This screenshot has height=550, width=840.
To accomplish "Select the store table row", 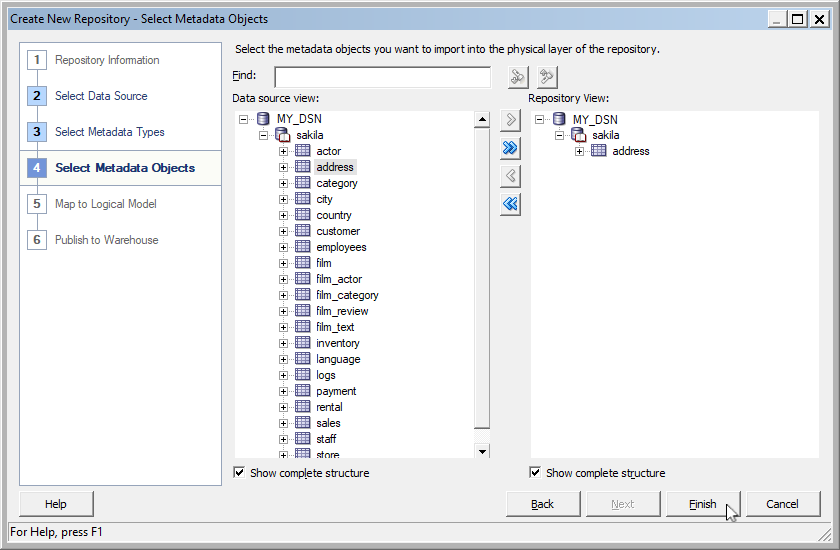I will point(327,455).
